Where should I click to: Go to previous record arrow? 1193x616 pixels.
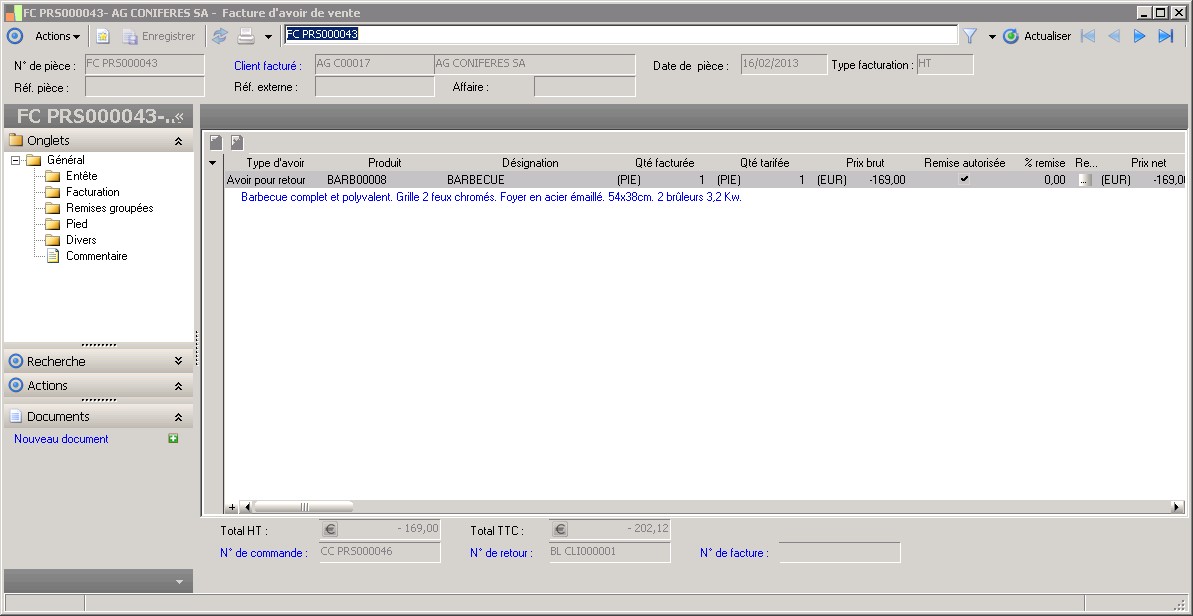[x=1114, y=36]
